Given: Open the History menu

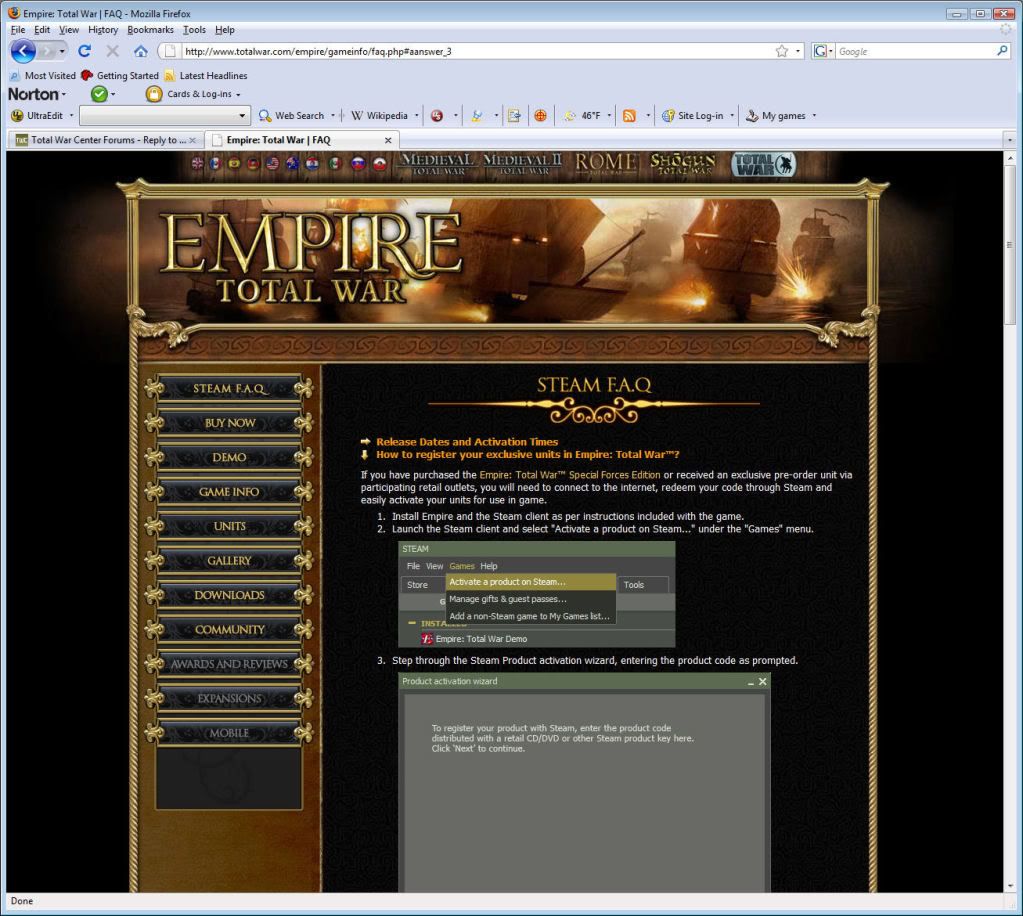Looking at the screenshot, I should 102,30.
